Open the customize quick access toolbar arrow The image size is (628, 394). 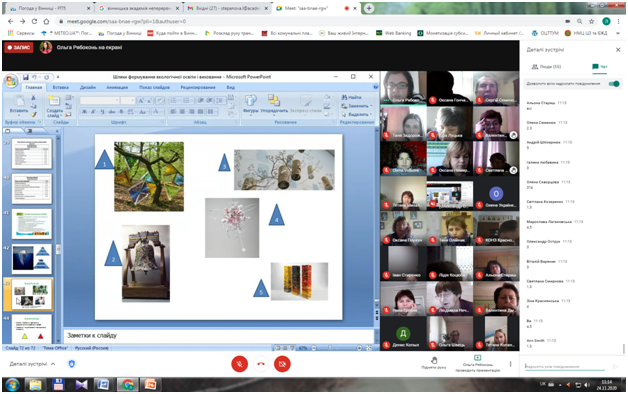point(58,77)
